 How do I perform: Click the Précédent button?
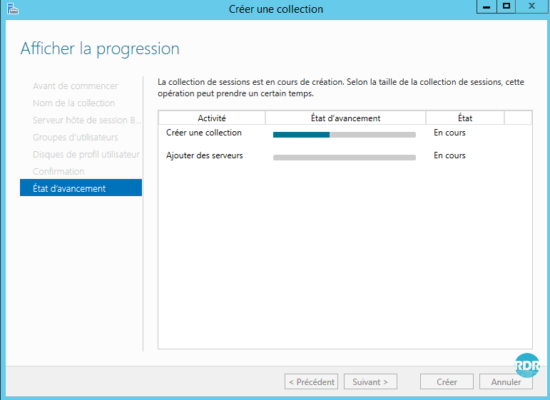(x=311, y=381)
